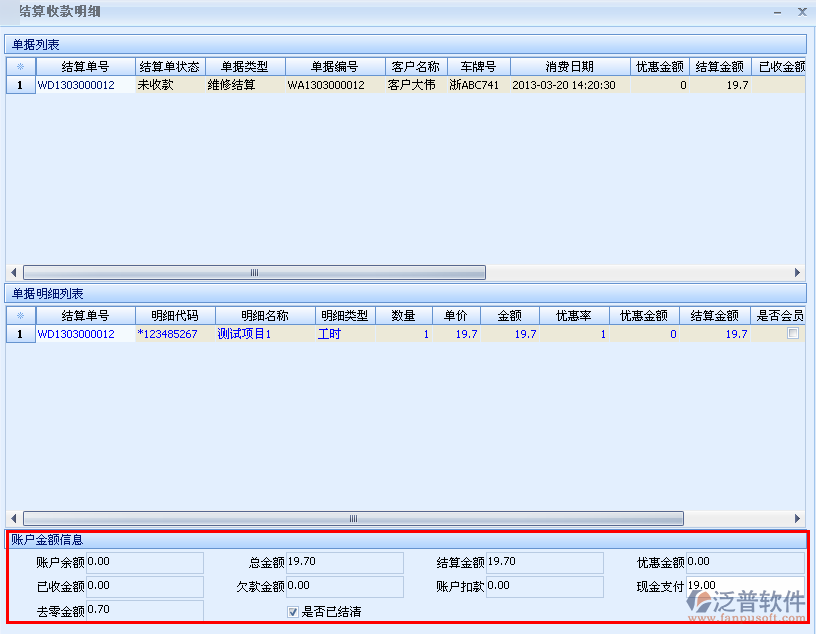Screen dimensions: 816x634
Task: Uncheck the 是否已结清 checkbox
Action: [292, 611]
